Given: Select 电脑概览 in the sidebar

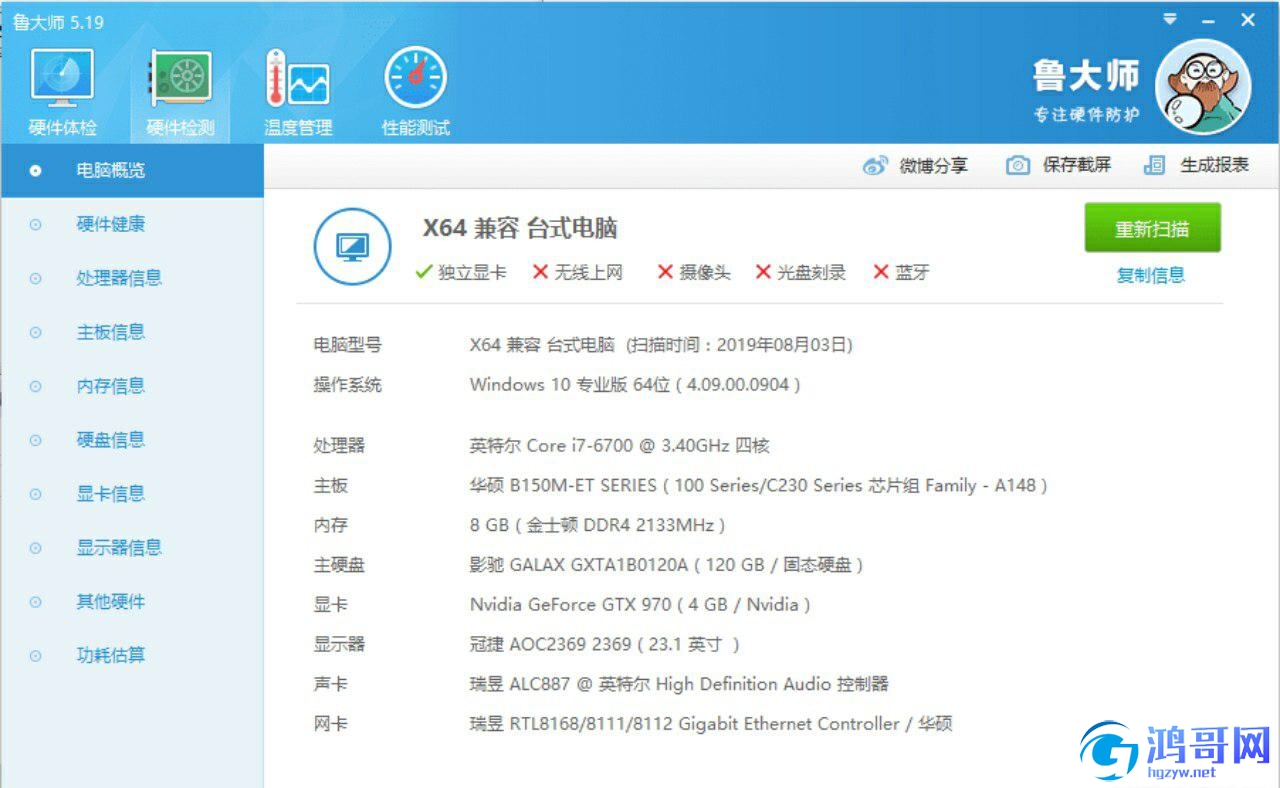Looking at the screenshot, I should [x=132, y=170].
